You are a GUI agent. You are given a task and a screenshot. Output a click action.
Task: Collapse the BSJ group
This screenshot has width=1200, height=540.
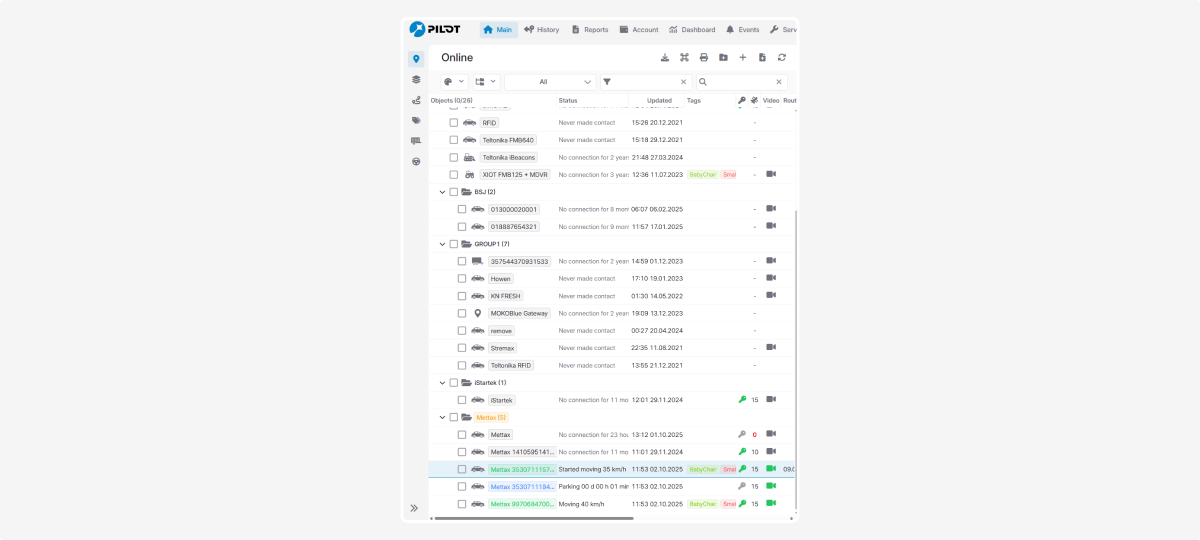442,192
